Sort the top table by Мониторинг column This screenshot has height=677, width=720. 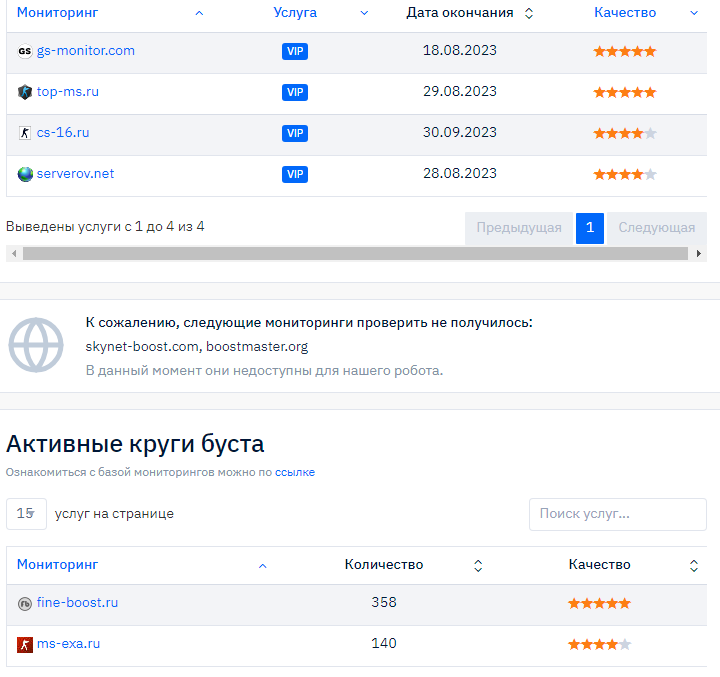[57, 12]
